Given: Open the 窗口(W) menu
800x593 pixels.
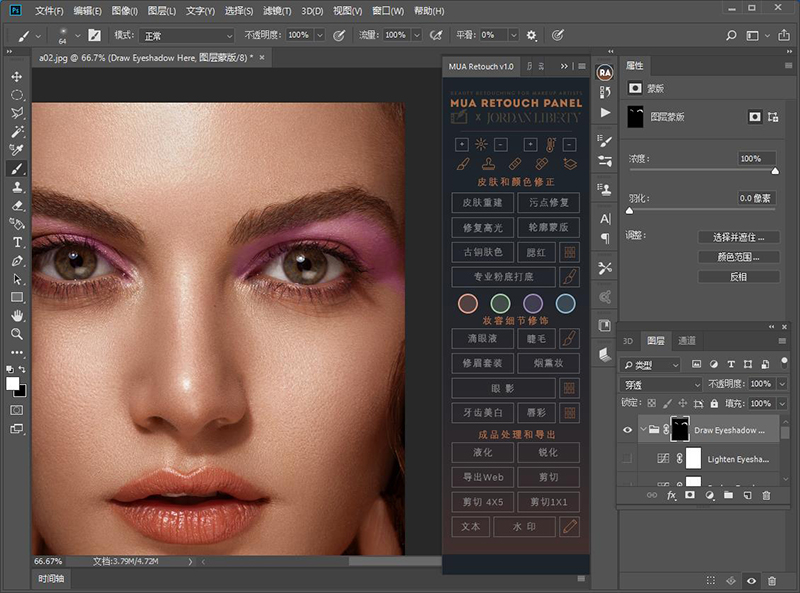Looking at the screenshot, I should (388, 11).
